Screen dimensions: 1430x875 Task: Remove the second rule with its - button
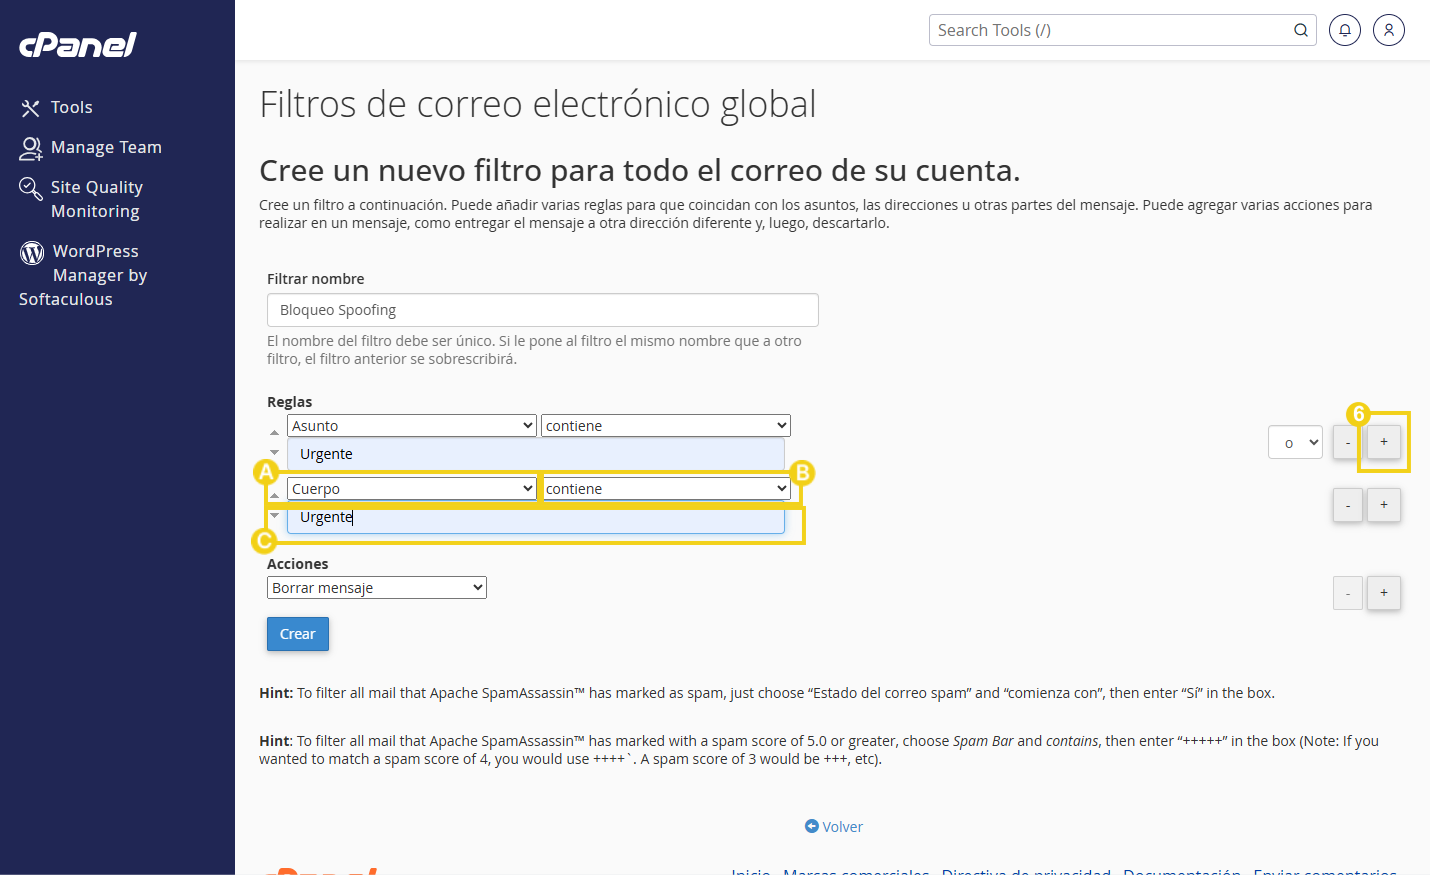point(1347,505)
